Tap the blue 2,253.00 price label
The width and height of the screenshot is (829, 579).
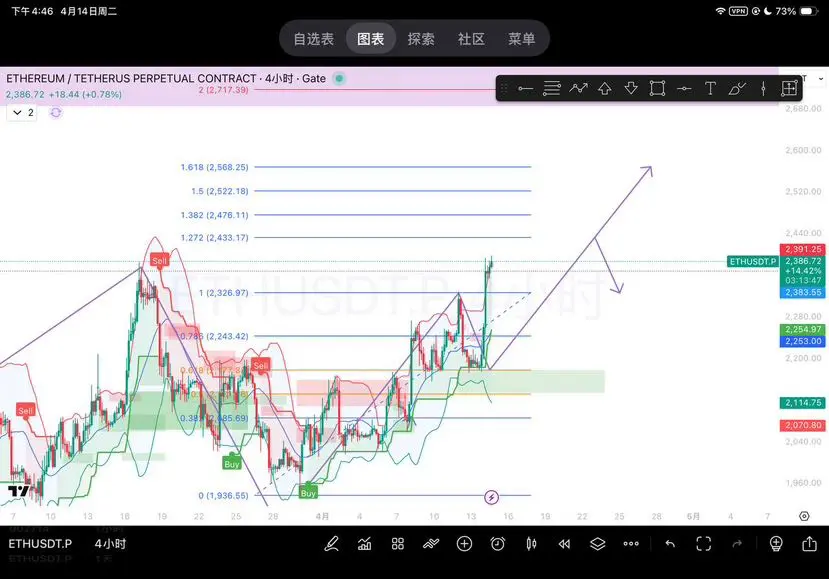[x=803, y=341]
